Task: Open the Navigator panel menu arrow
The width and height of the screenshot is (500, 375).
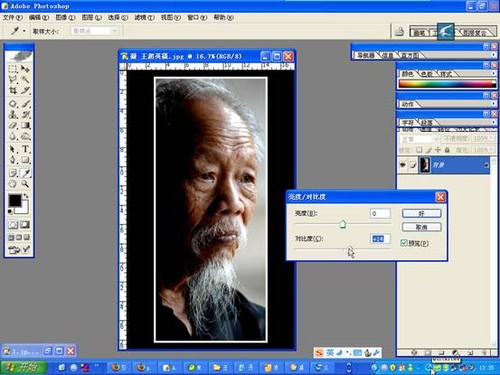Action: click(493, 55)
